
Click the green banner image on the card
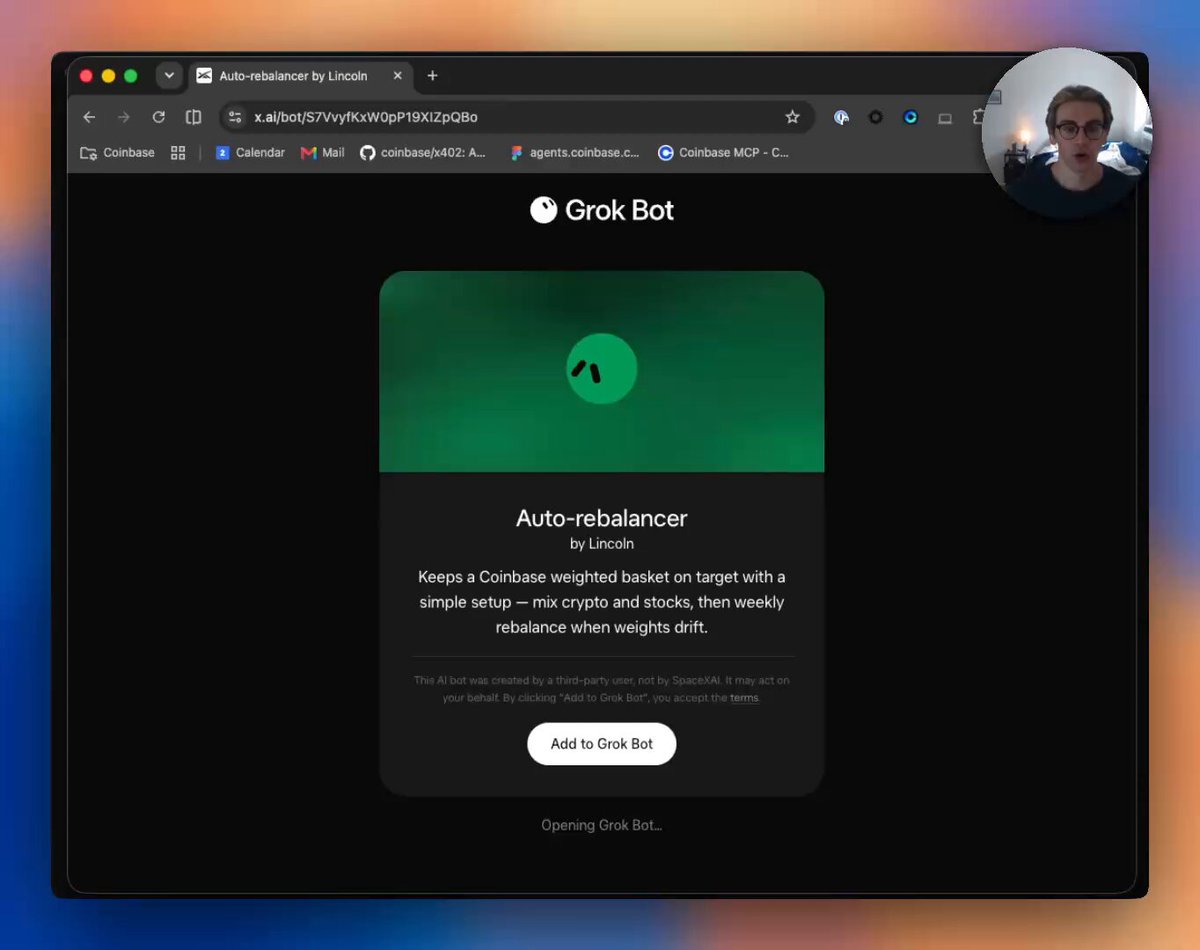(602, 371)
